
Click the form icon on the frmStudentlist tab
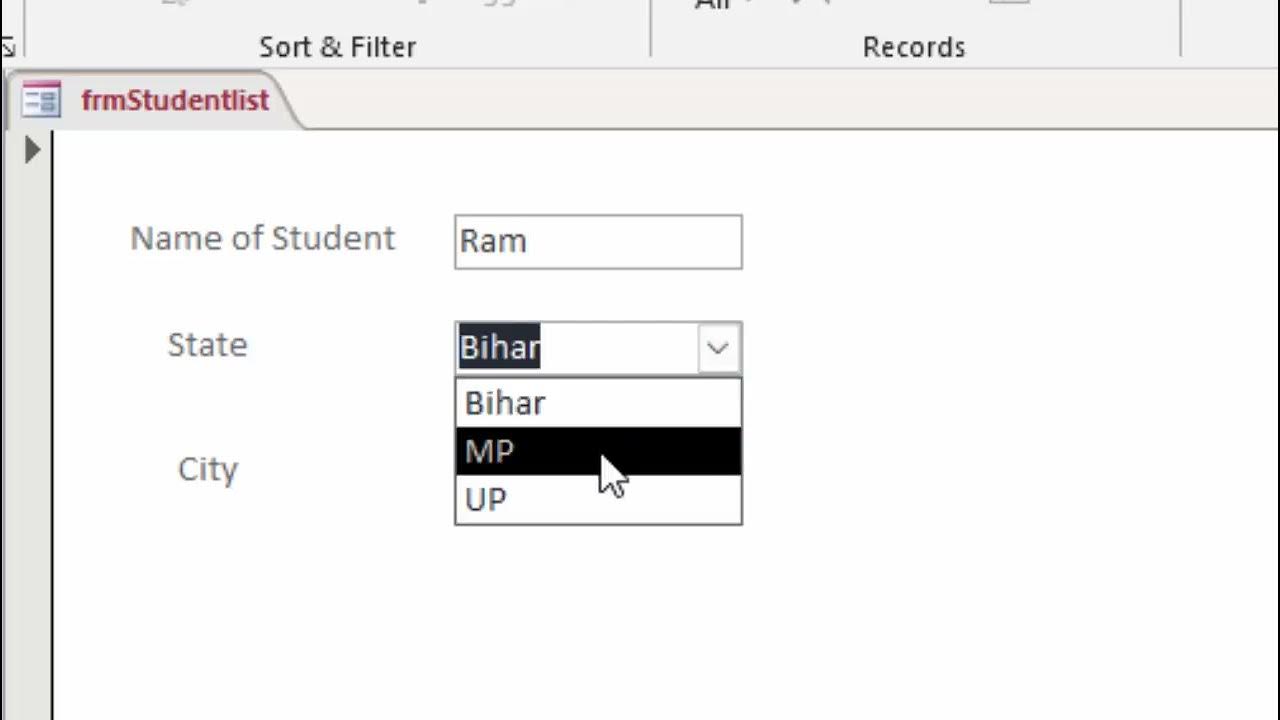point(41,100)
